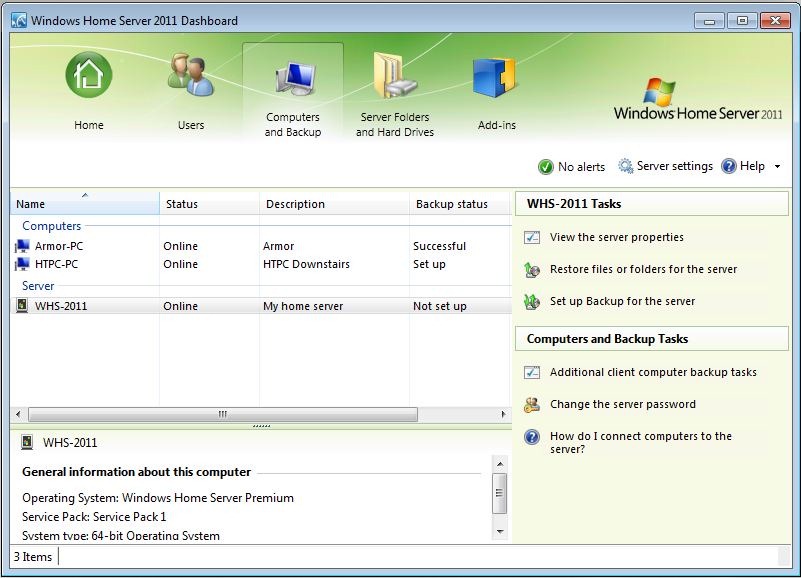Image resolution: width=801 pixels, height=578 pixels.
Task: Click the details pane scroll up arrow
Action: click(x=500, y=464)
